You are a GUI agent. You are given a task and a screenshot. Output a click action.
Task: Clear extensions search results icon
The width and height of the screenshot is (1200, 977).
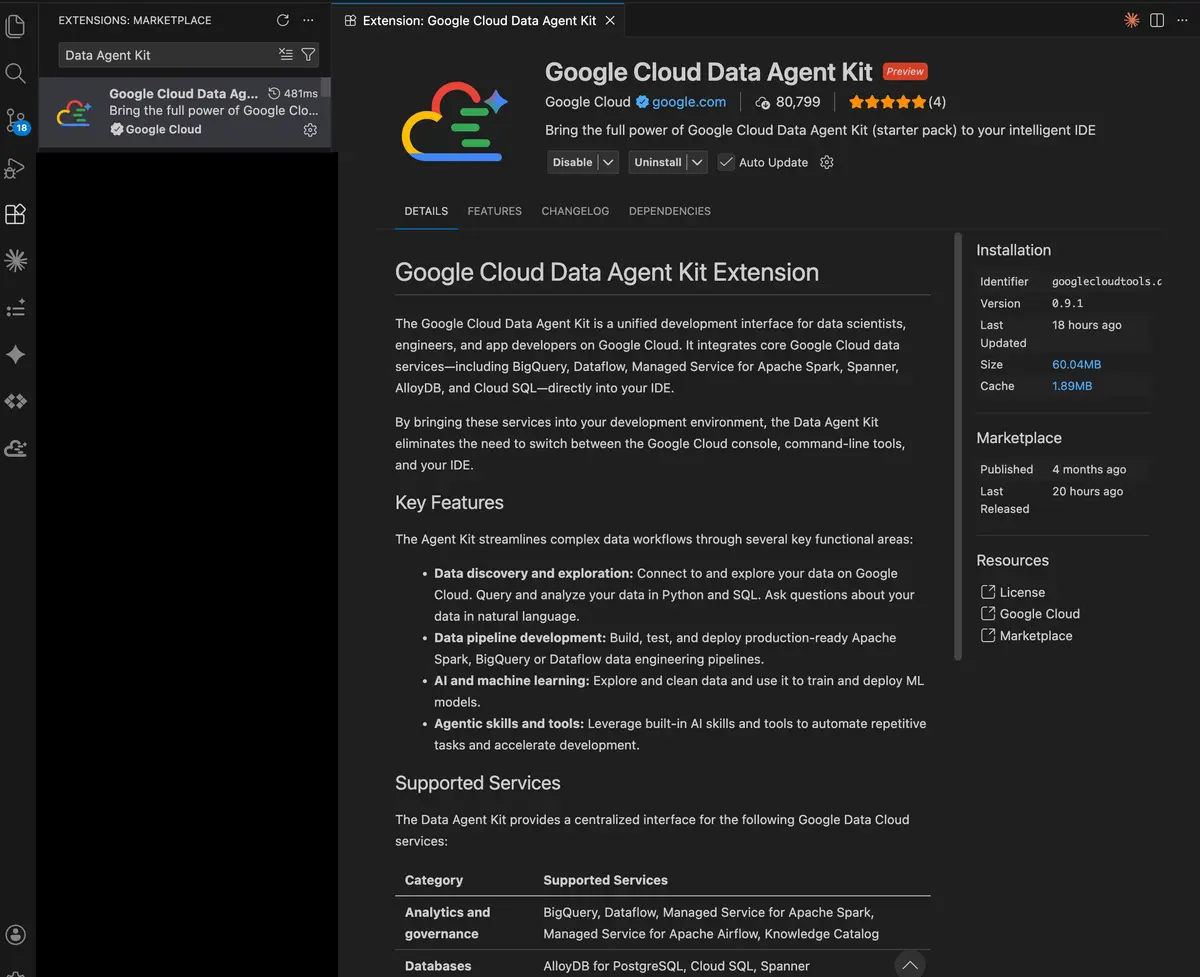click(286, 55)
